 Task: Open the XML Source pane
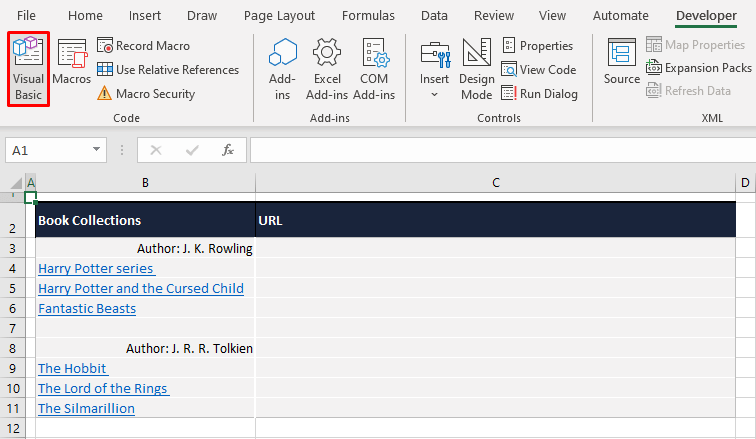point(622,62)
